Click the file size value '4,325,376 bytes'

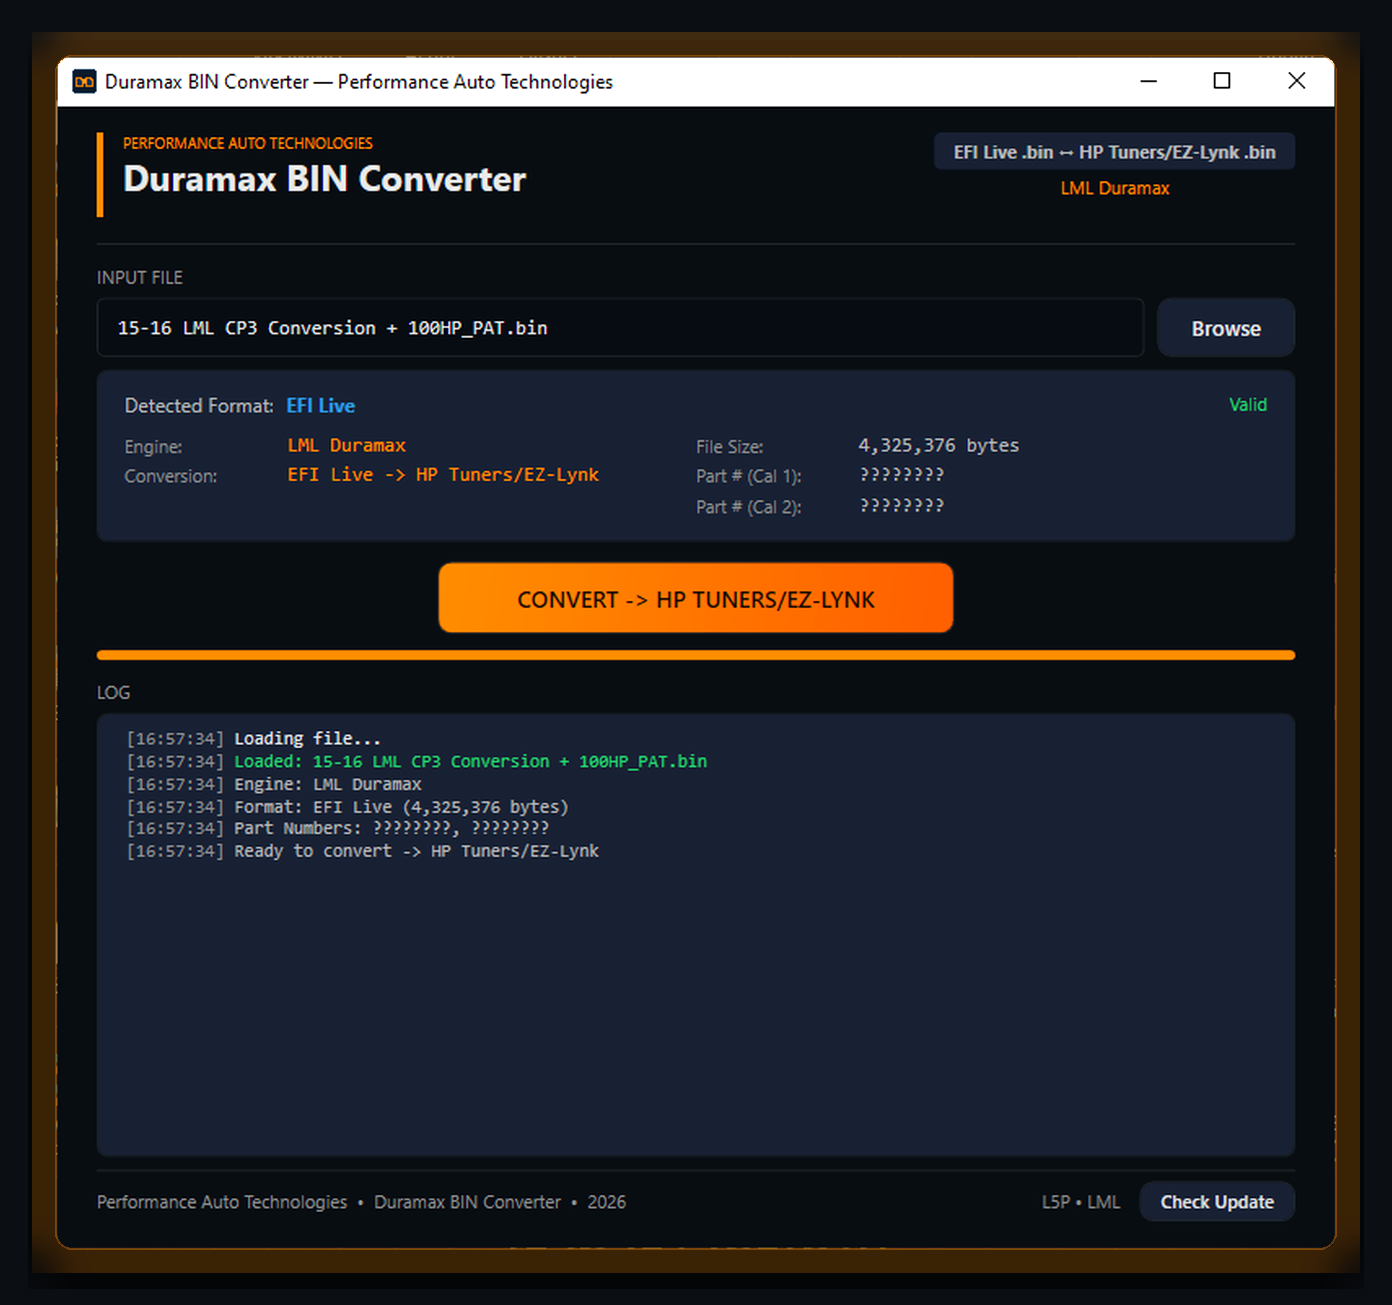click(939, 446)
